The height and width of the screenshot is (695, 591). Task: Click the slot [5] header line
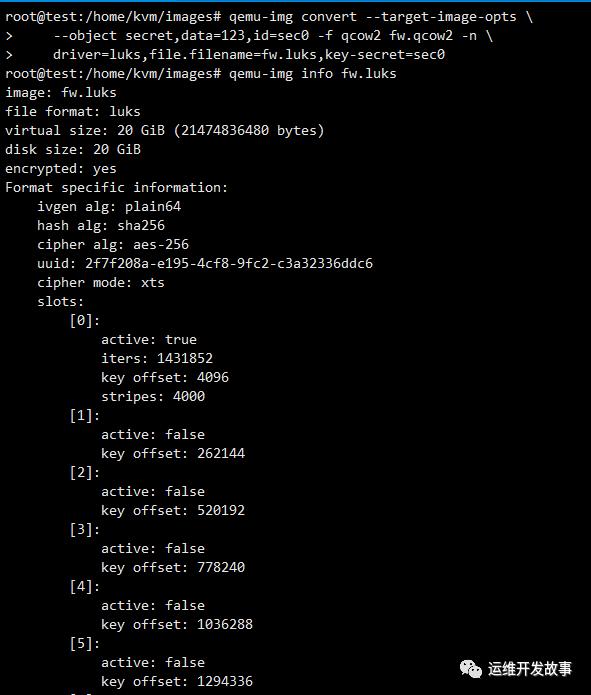click(85, 643)
